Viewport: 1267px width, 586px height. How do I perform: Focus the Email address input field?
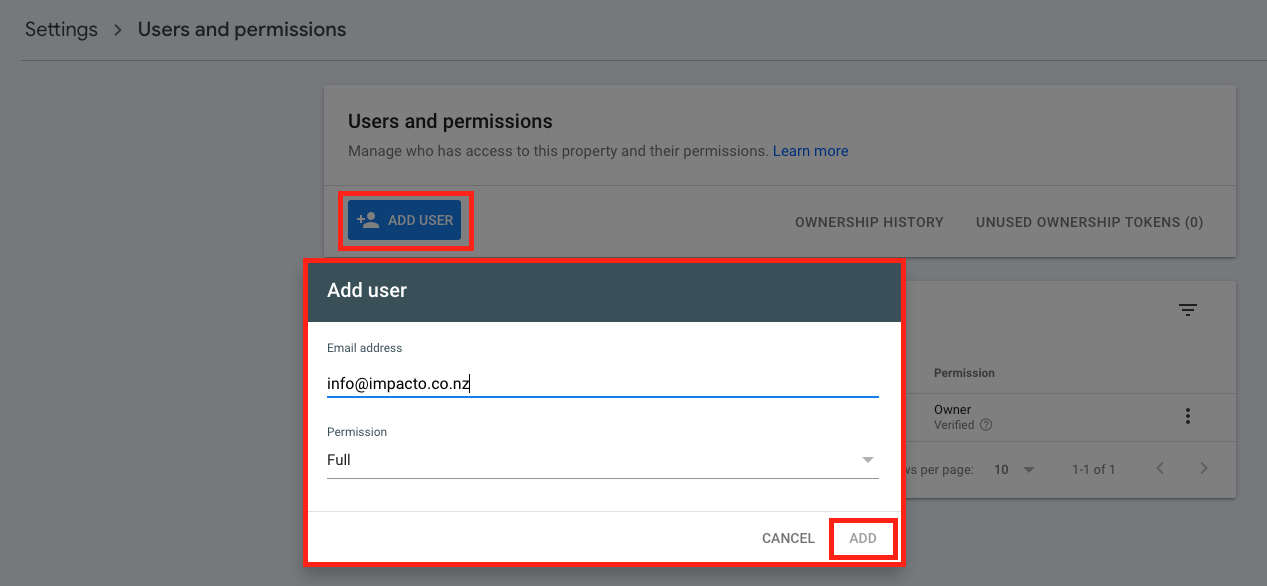point(602,383)
